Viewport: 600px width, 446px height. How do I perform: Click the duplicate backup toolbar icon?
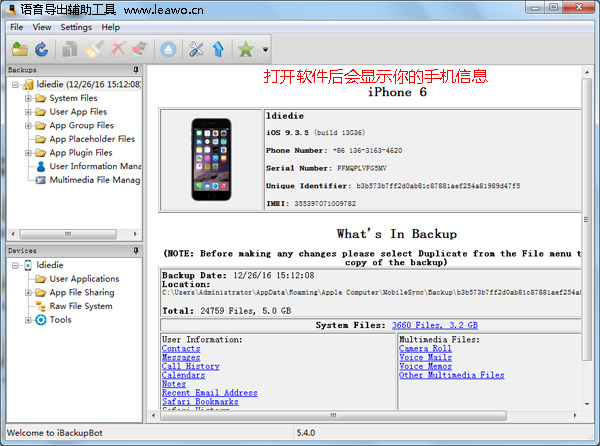tap(70, 49)
